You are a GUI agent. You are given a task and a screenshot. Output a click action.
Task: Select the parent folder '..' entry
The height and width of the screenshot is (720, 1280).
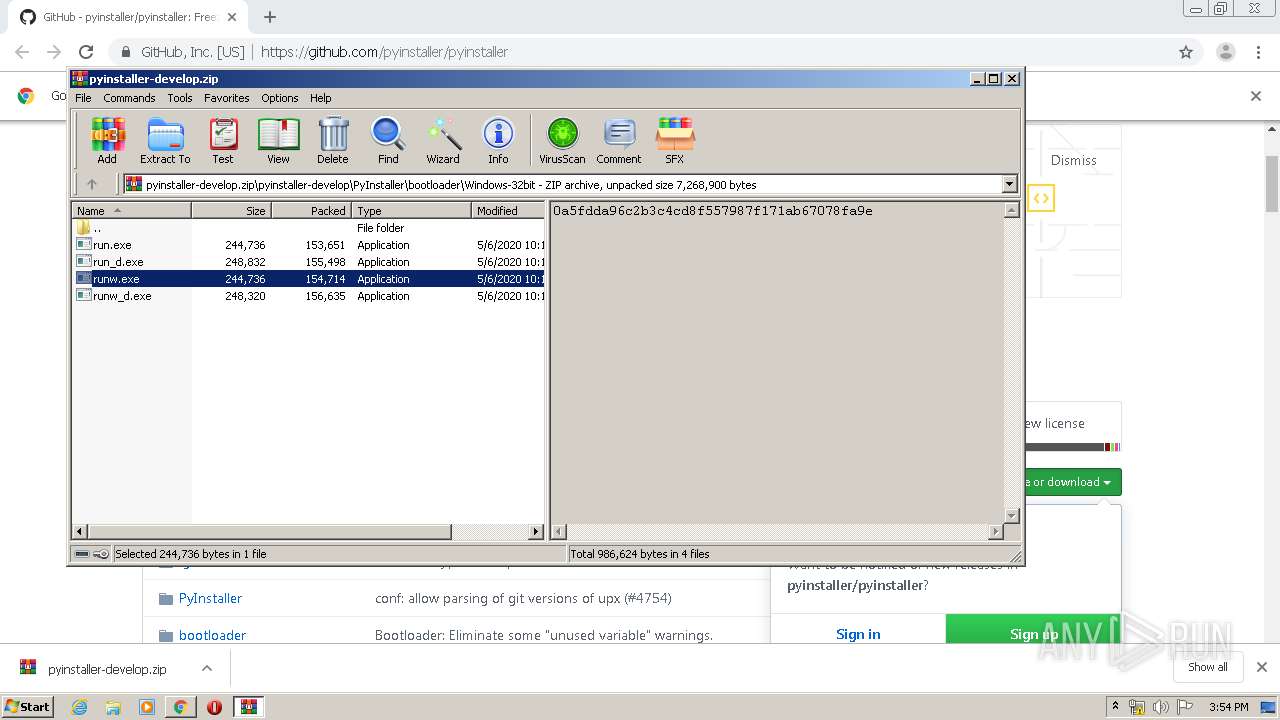pyautogui.click(x=309, y=228)
